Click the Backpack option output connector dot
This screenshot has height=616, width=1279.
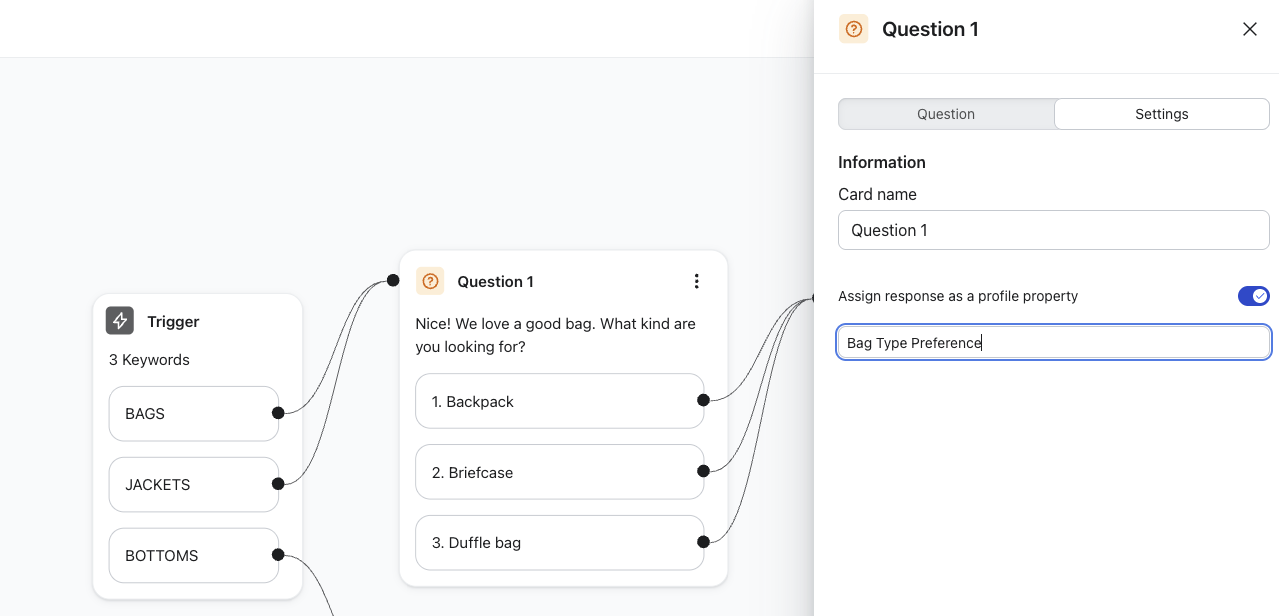(703, 400)
